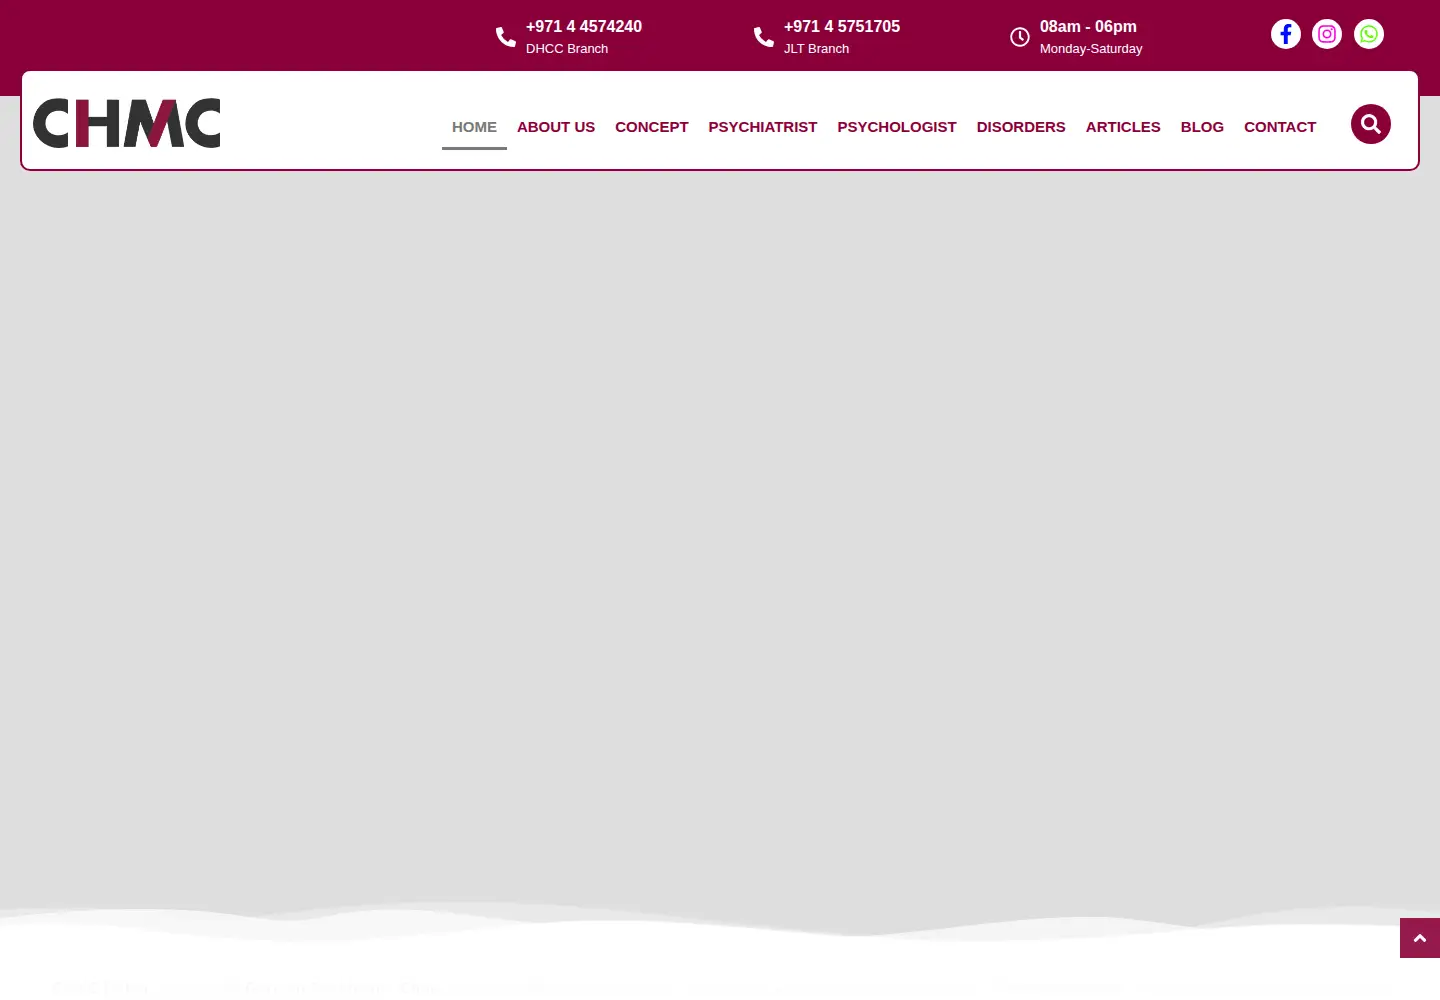Open the WhatsApp chat icon

1369,34
